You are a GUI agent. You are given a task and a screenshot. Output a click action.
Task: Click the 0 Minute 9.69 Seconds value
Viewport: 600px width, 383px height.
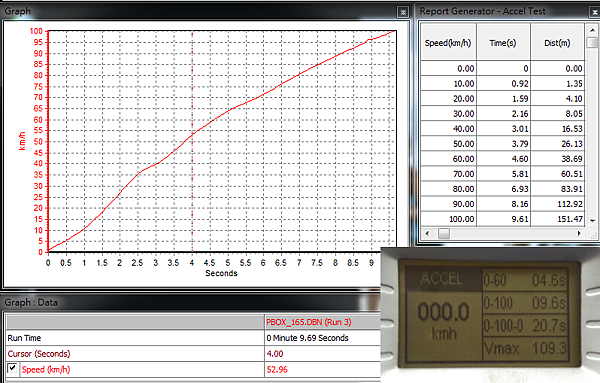(307, 338)
